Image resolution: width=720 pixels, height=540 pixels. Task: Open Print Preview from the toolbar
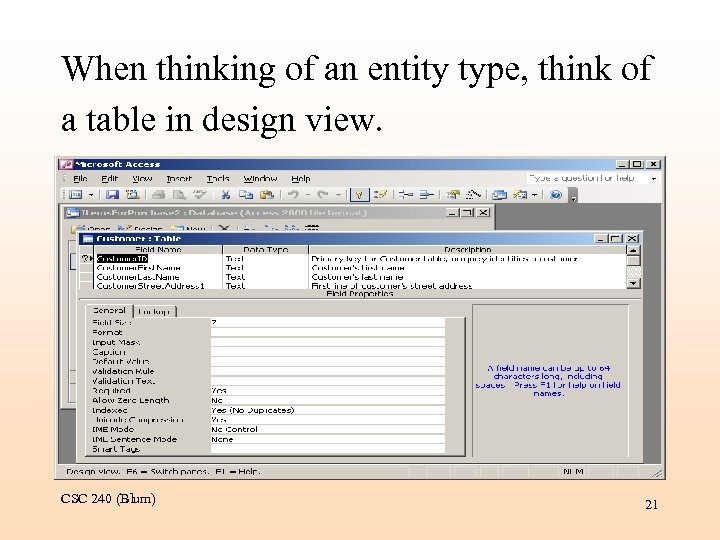coord(179,195)
